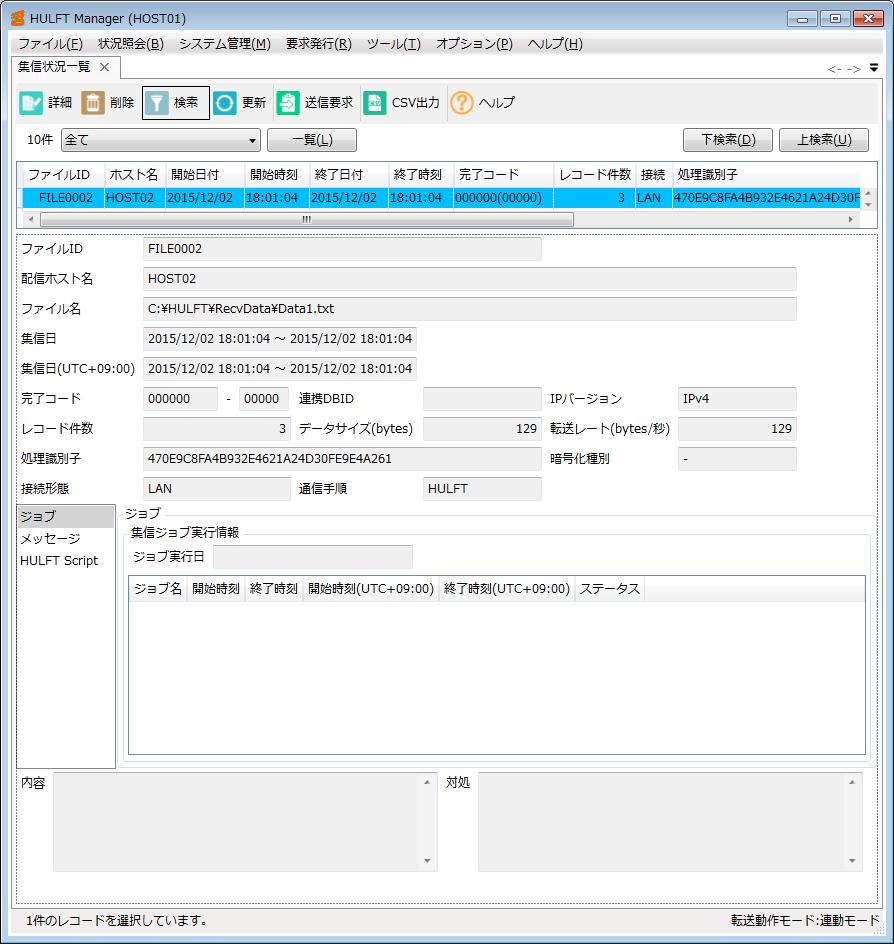Click the 削除 trash can icon
Viewport: 894px width, 944px height.
pos(93,103)
